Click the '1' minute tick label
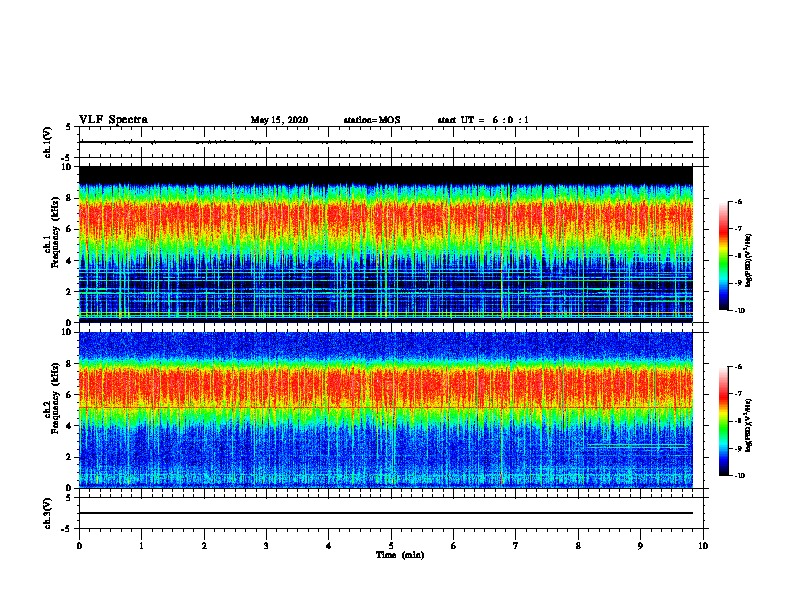792x612 pixels. tap(141, 546)
